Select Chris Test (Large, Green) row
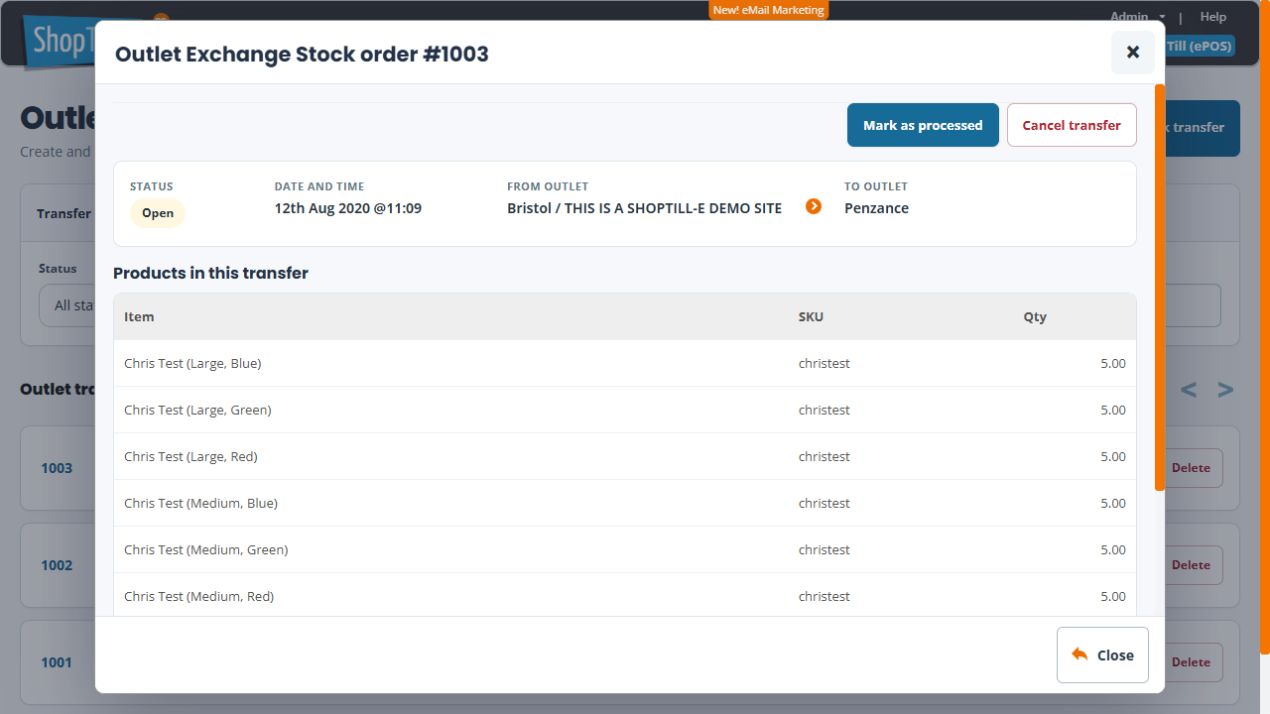This screenshot has height=714, width=1270. pos(624,410)
